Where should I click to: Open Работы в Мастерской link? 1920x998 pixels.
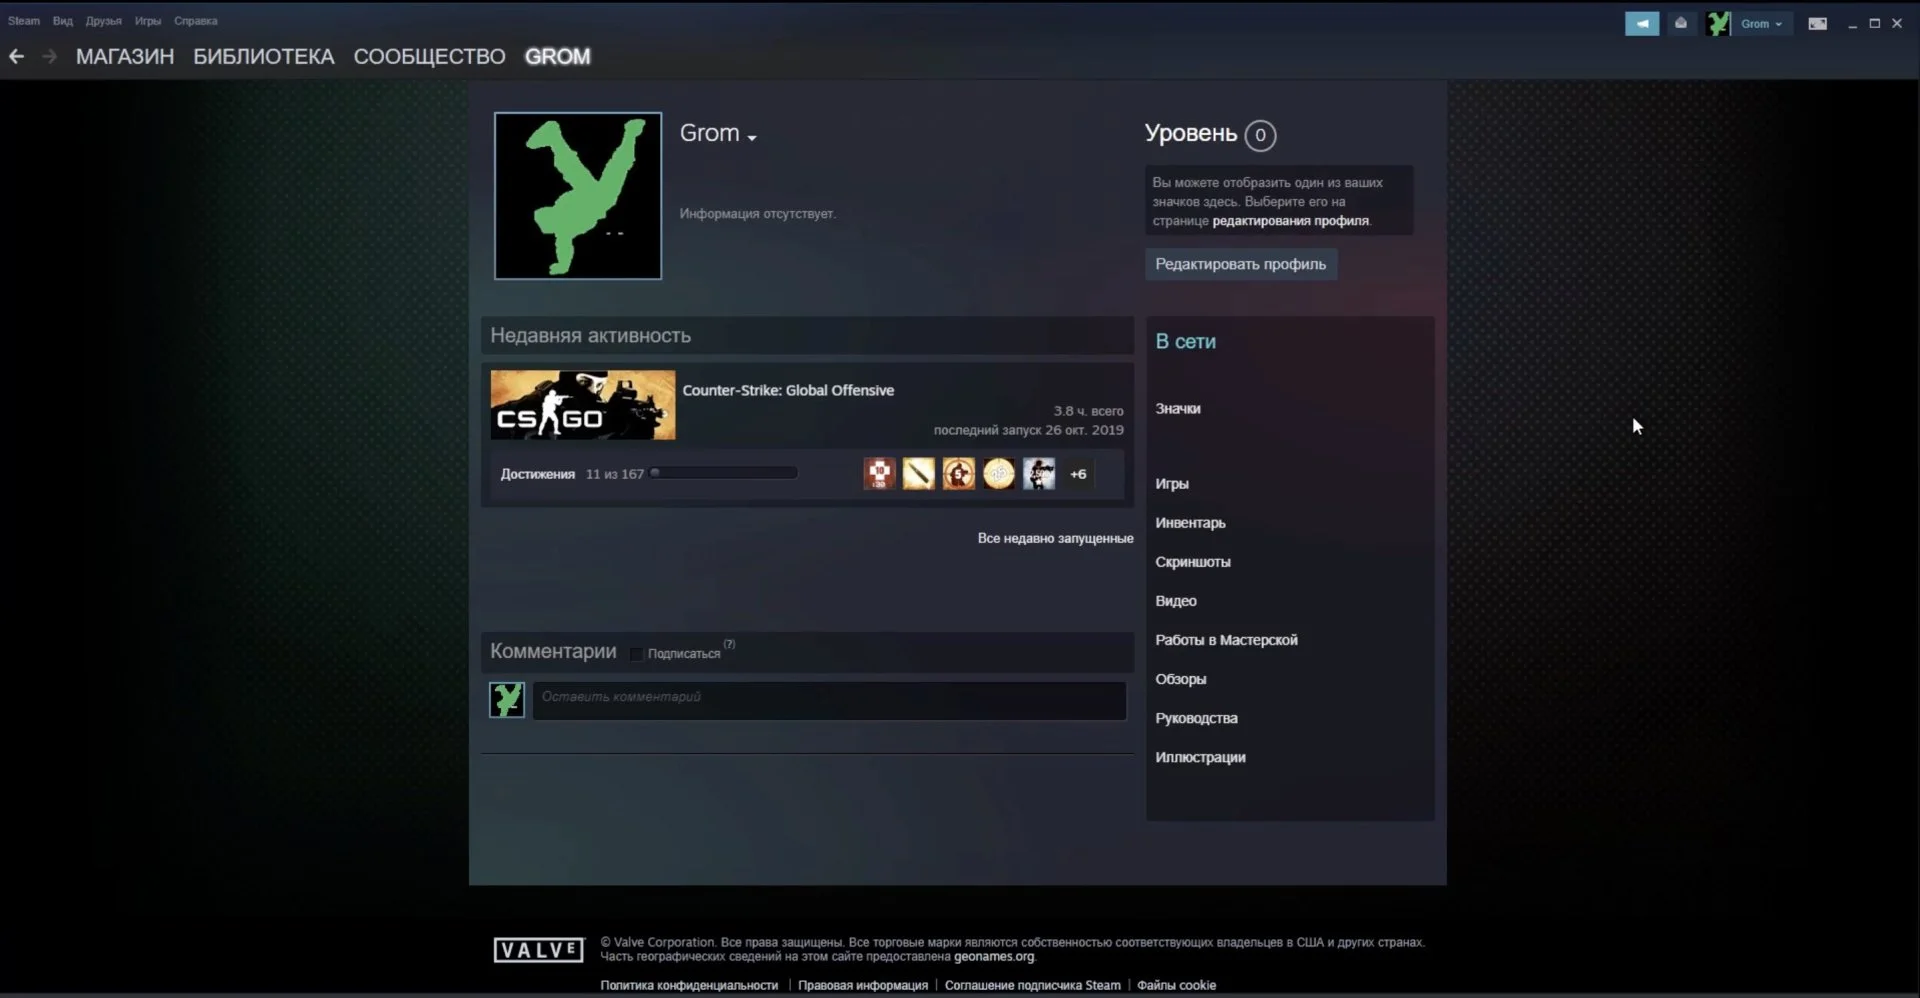point(1226,639)
